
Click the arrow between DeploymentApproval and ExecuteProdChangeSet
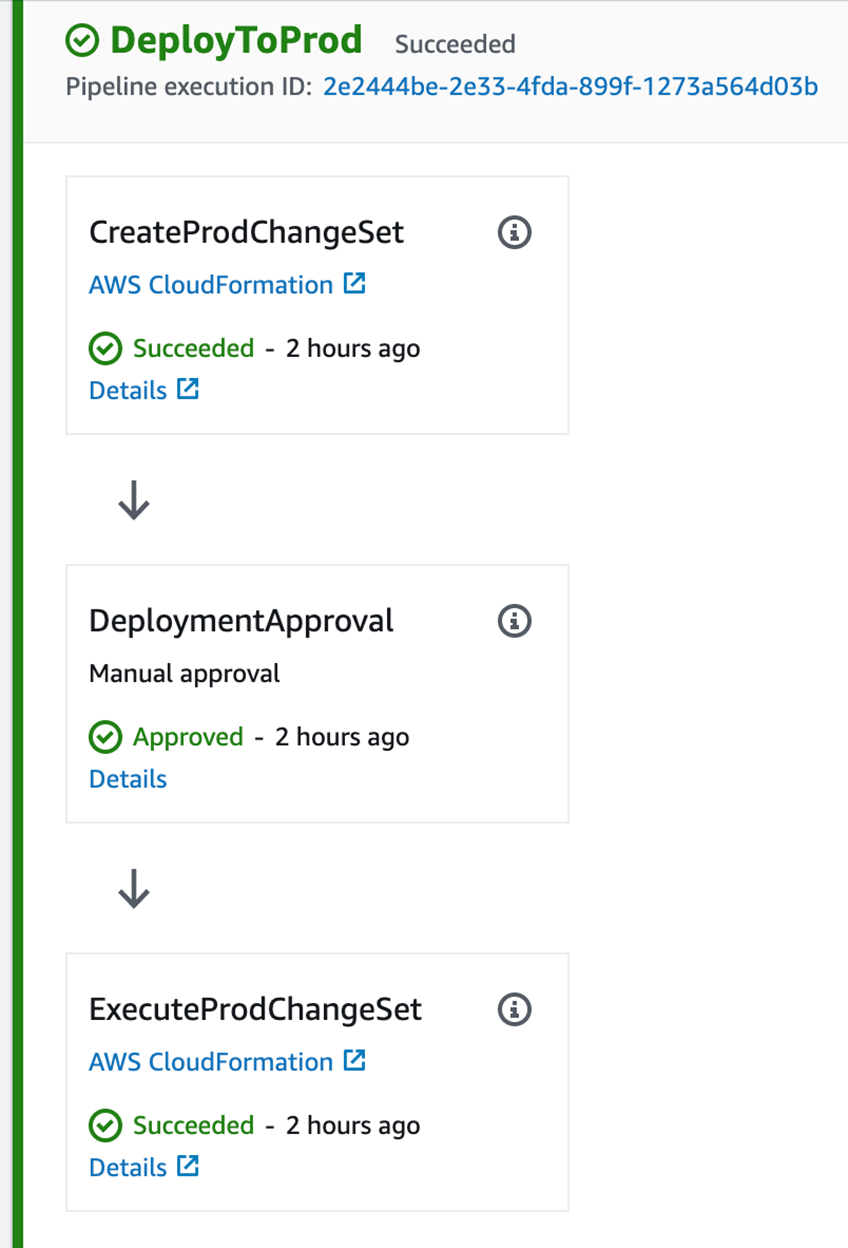[x=134, y=887]
